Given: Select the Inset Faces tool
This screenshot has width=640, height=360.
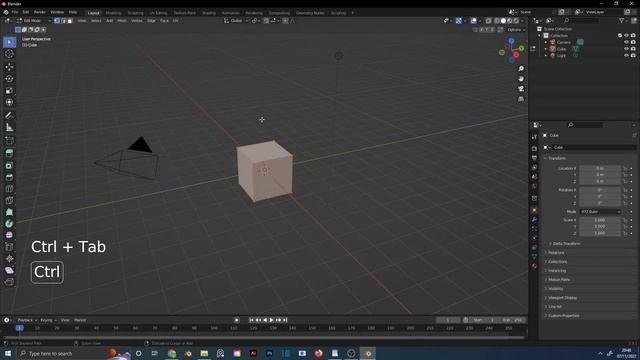Looking at the screenshot, I should click(9, 166).
